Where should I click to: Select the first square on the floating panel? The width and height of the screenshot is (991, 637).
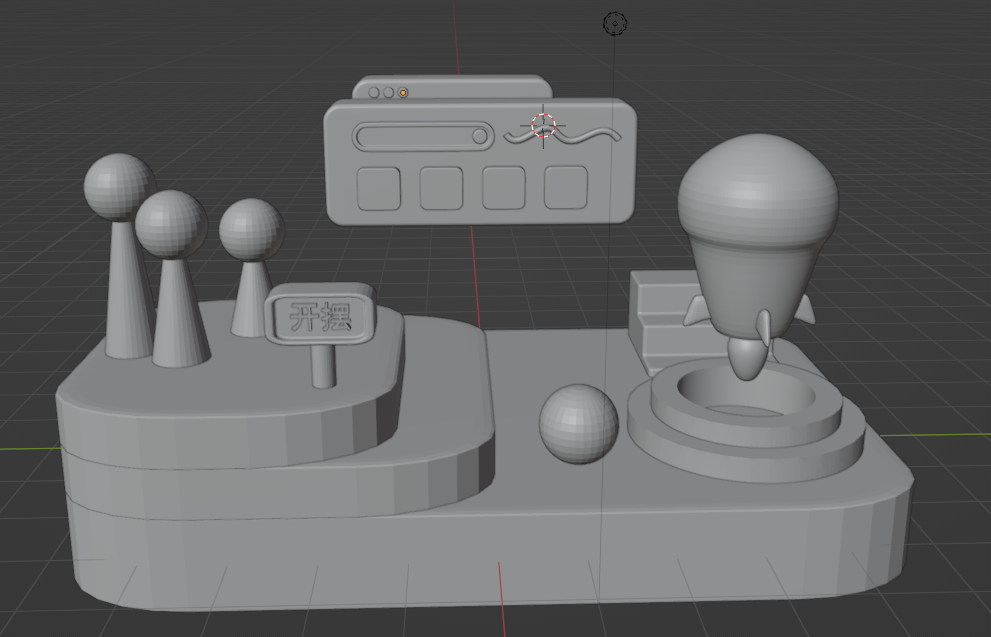pyautogui.click(x=379, y=188)
